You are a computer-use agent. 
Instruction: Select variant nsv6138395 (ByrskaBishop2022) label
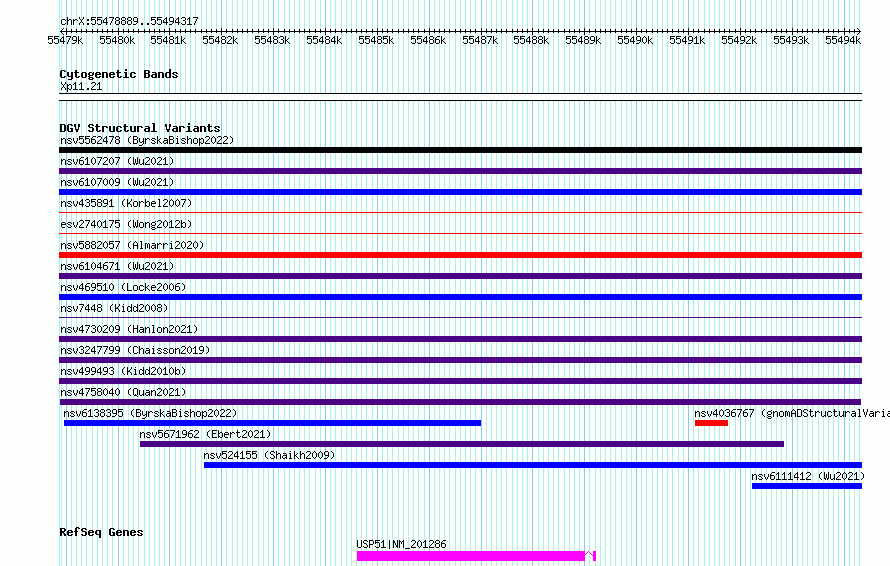click(150, 413)
